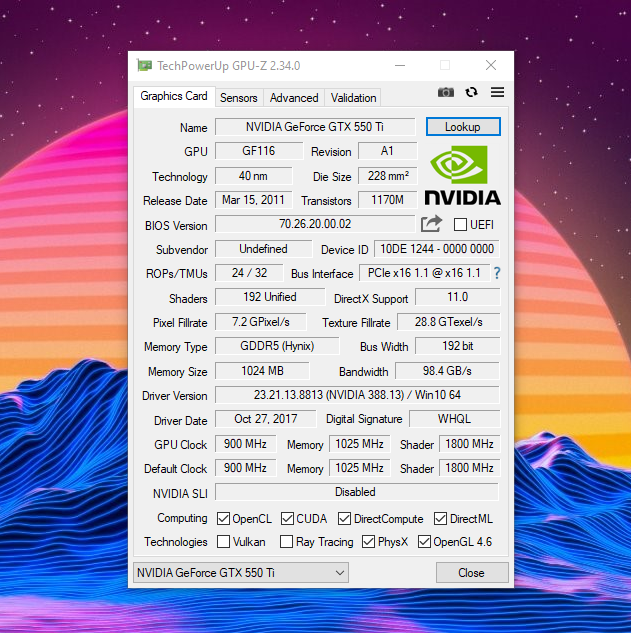Toggle the DirectML checkbox
631x633 pixels.
pyautogui.click(x=440, y=518)
